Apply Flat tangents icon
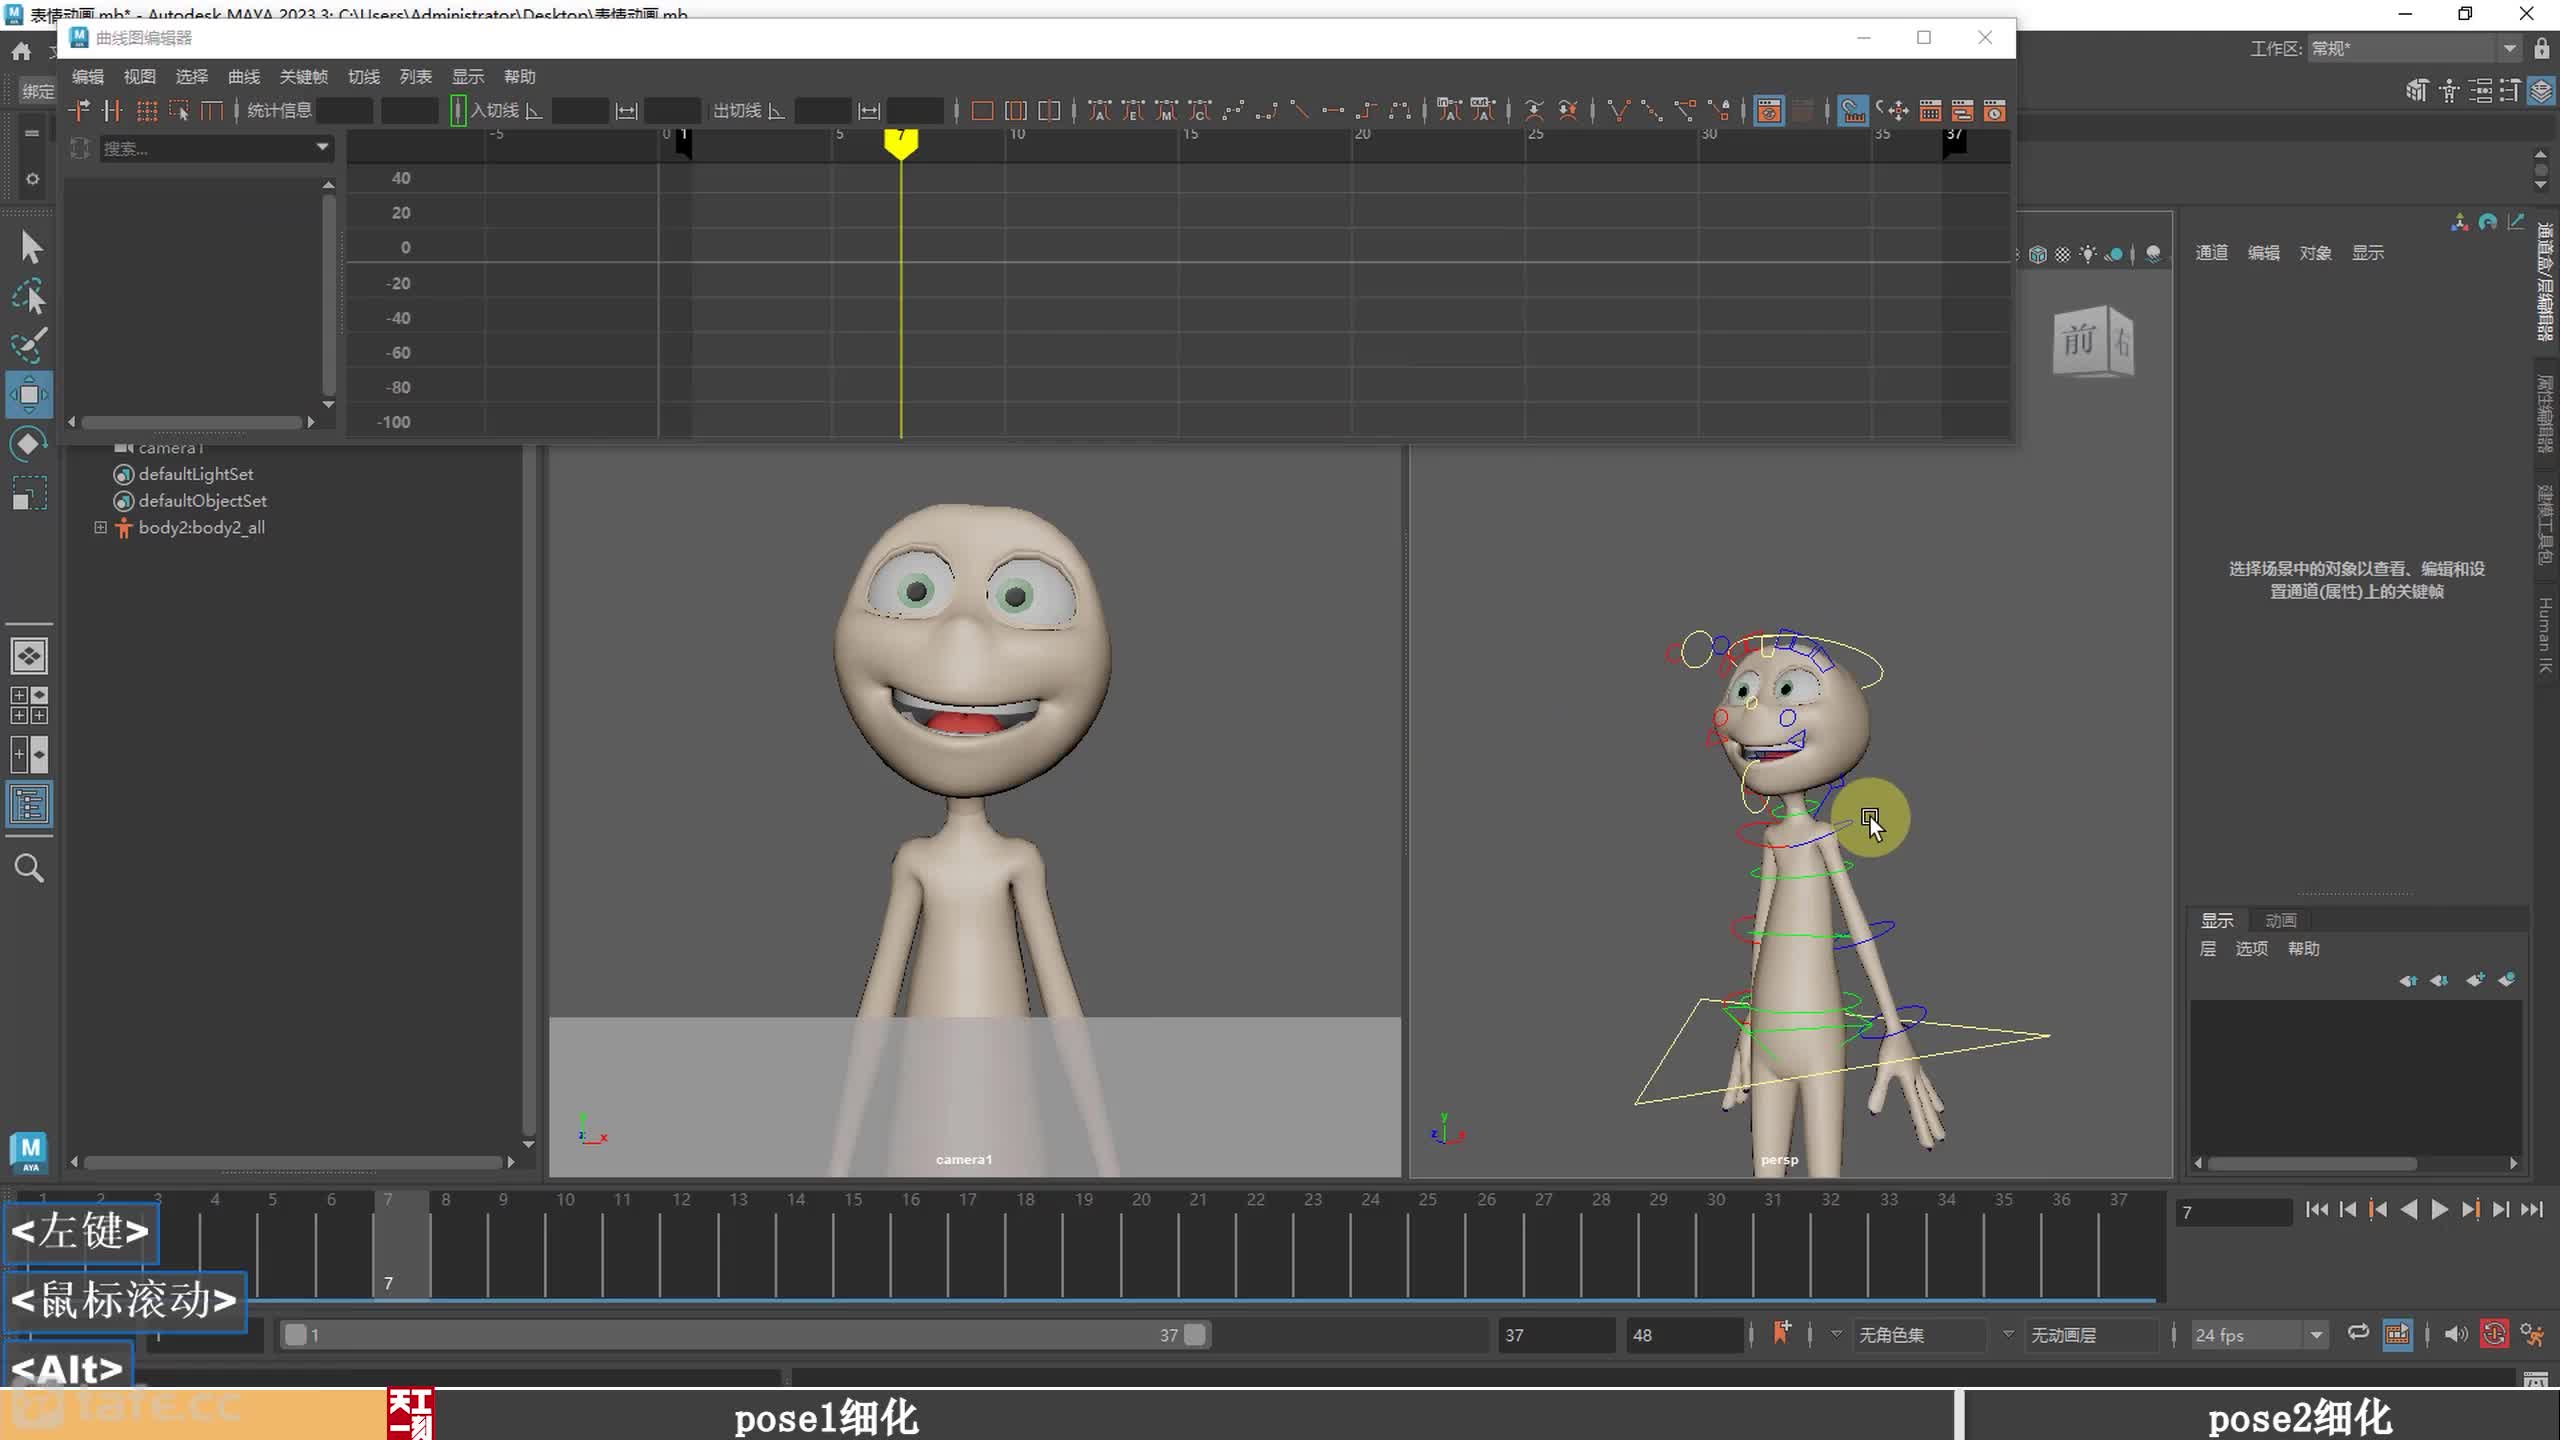The height and width of the screenshot is (1440, 2560). click(x=1333, y=110)
